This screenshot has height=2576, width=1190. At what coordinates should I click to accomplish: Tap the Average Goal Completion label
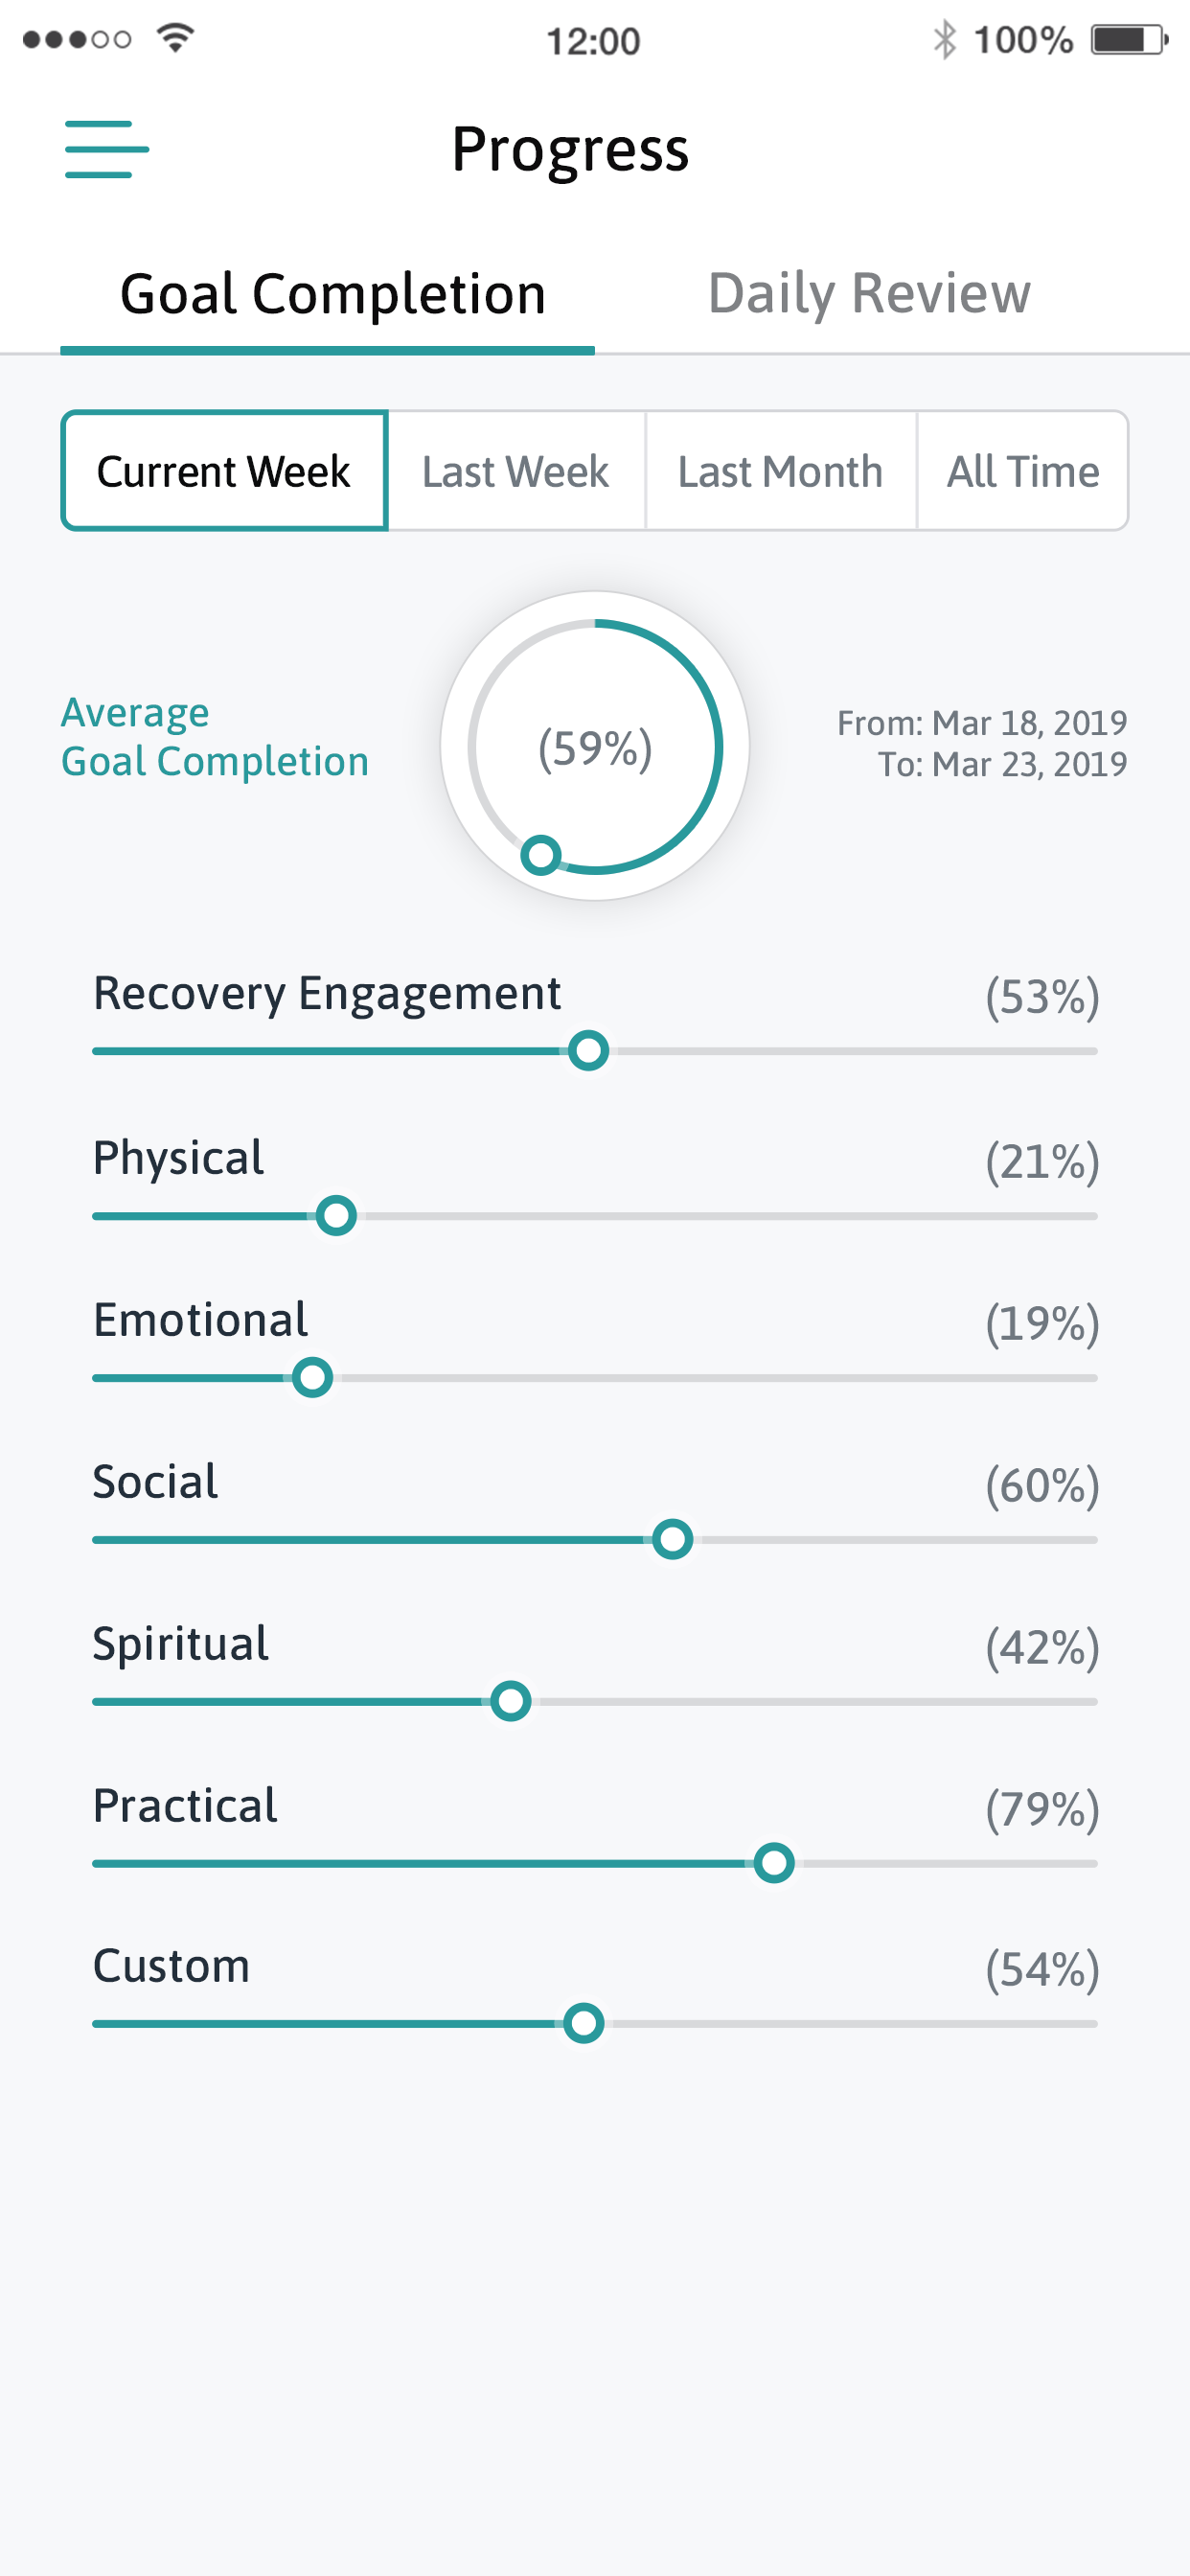point(215,737)
